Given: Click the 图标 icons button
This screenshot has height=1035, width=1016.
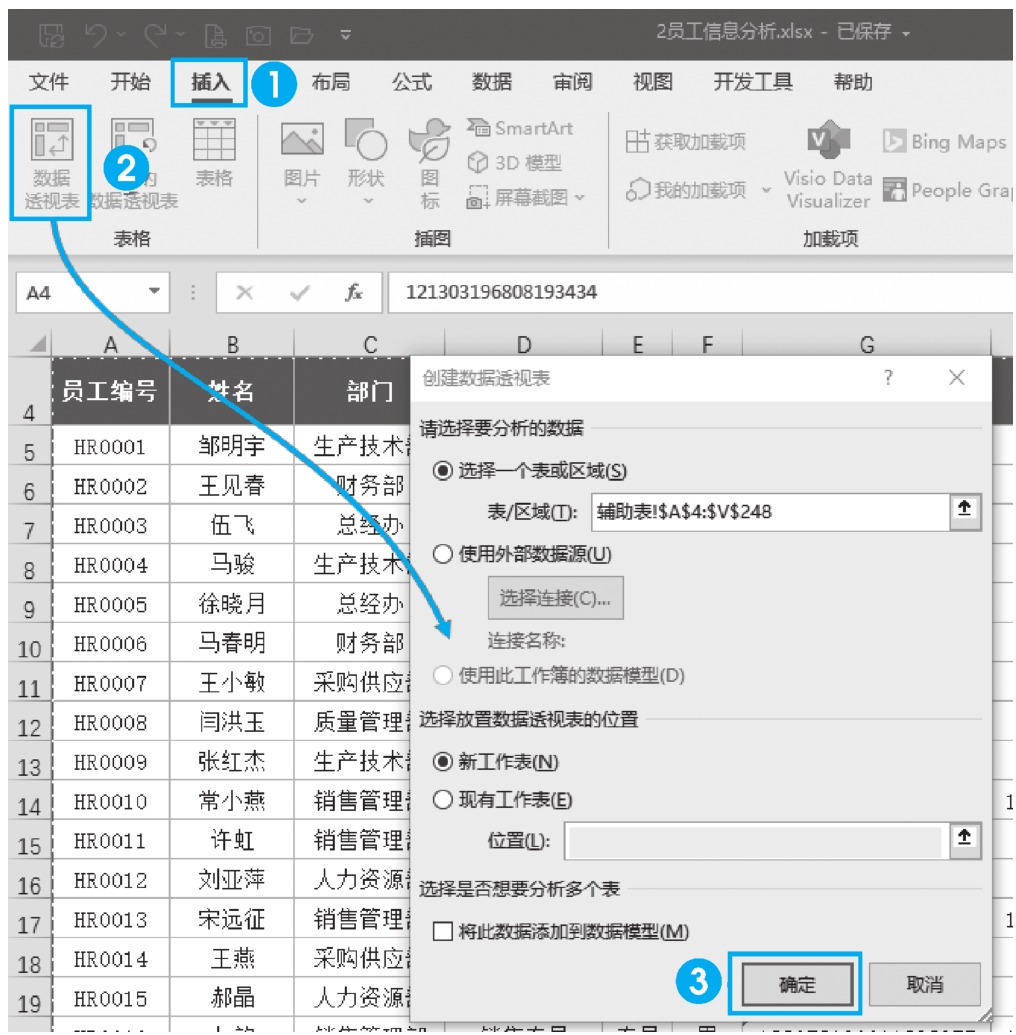Looking at the screenshot, I should pos(430,162).
